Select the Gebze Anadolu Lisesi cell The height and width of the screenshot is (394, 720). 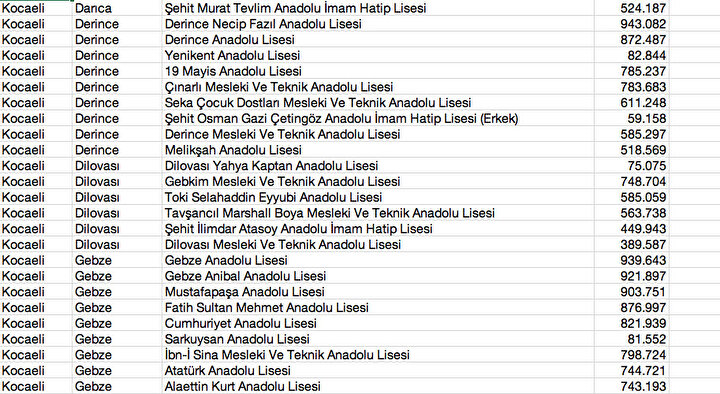point(378,260)
